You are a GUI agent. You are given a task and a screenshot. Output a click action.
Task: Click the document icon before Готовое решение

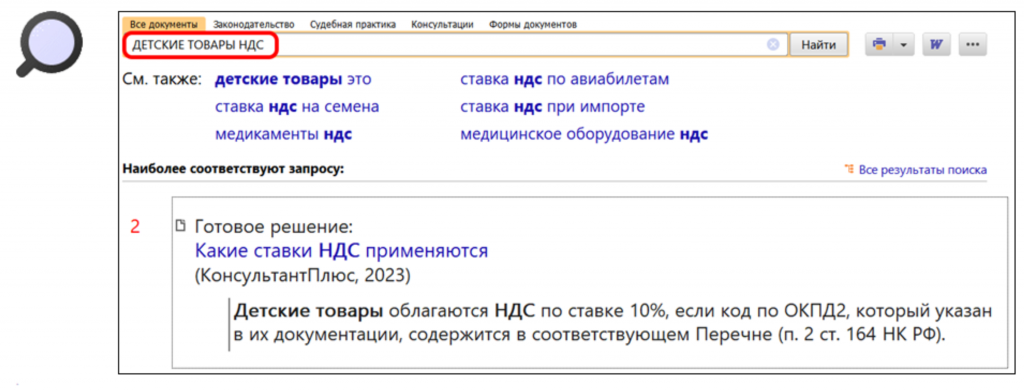[182, 226]
